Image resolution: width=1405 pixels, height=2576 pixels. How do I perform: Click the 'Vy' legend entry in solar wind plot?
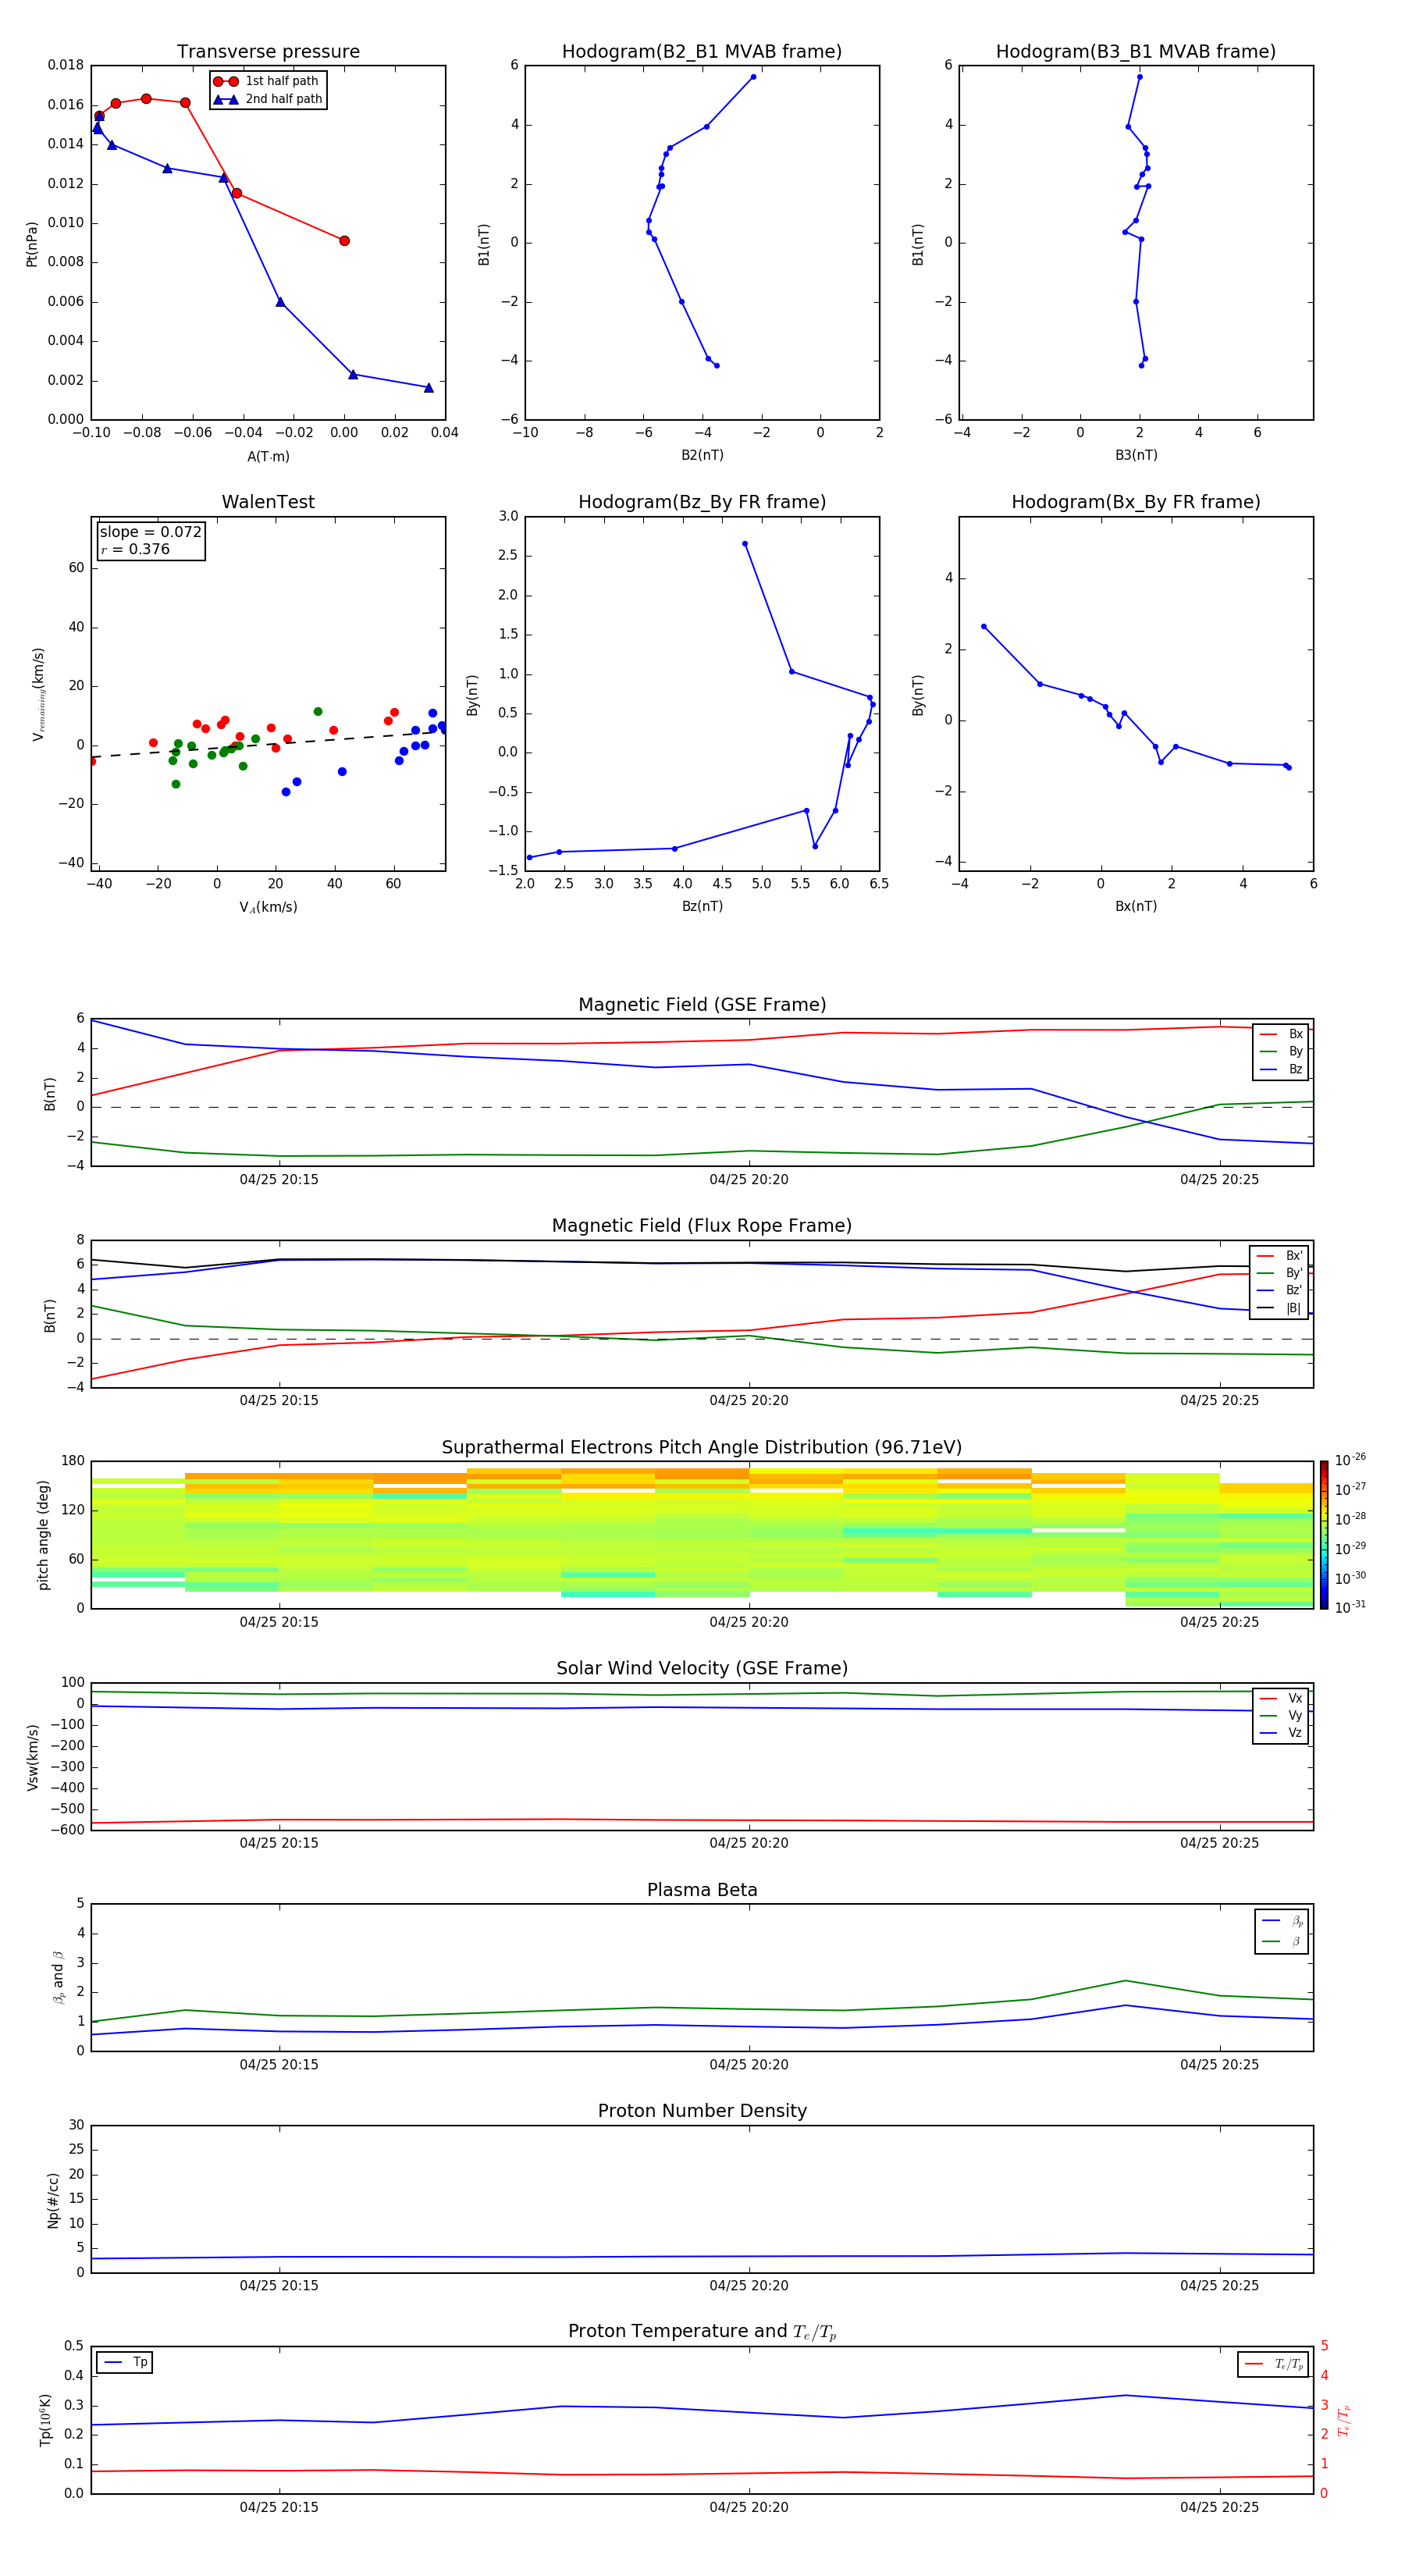[x=1281, y=1715]
